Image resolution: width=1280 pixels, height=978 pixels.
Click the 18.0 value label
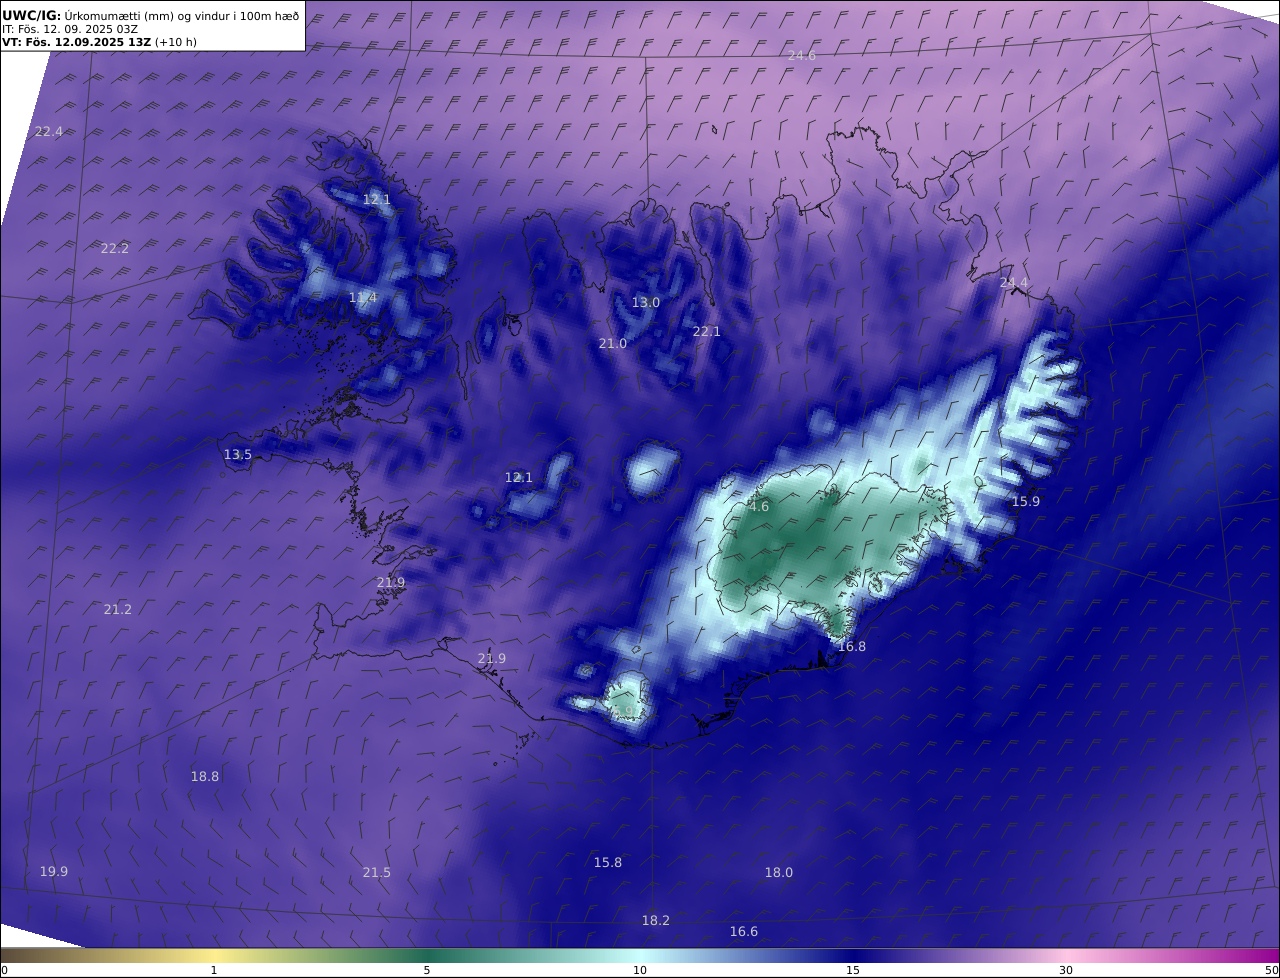(x=779, y=873)
